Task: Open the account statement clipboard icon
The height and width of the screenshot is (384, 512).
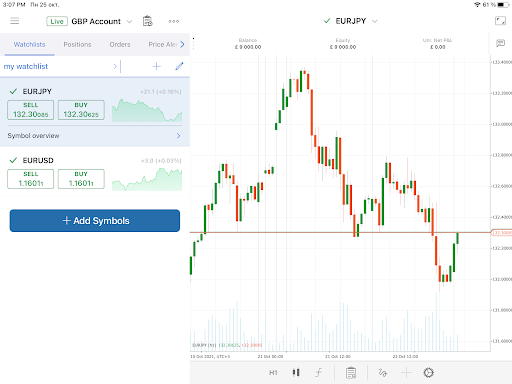Action: tap(148, 21)
